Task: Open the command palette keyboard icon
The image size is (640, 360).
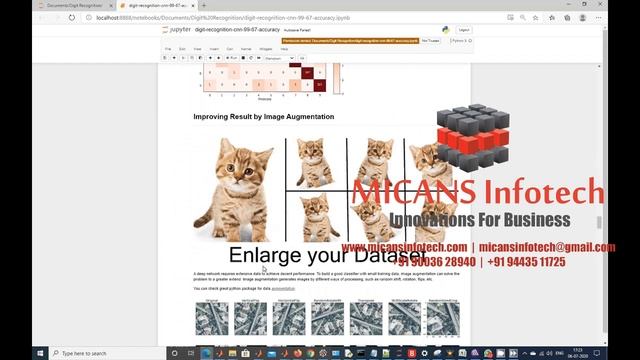Action: 302,58
